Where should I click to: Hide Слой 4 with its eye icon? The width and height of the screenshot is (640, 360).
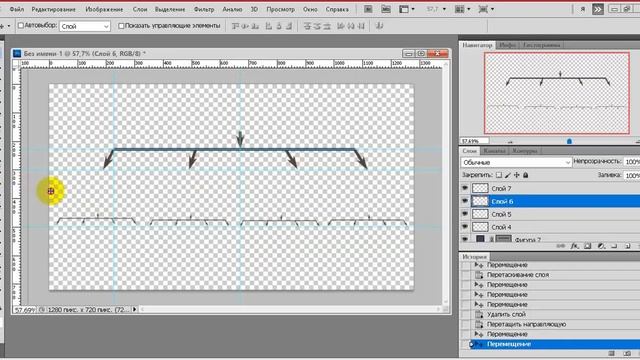[465, 227]
